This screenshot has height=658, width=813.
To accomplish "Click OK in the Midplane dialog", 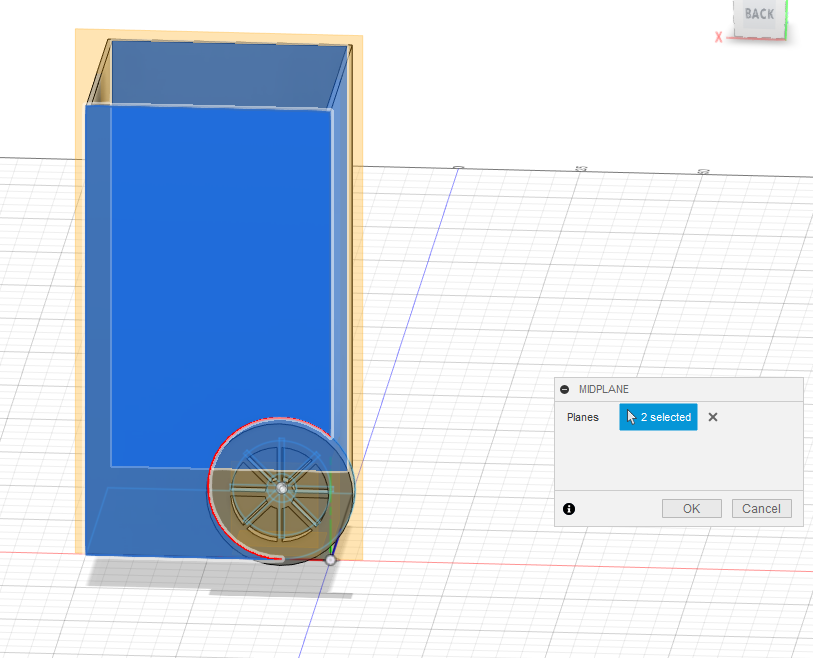I will (x=691, y=509).
